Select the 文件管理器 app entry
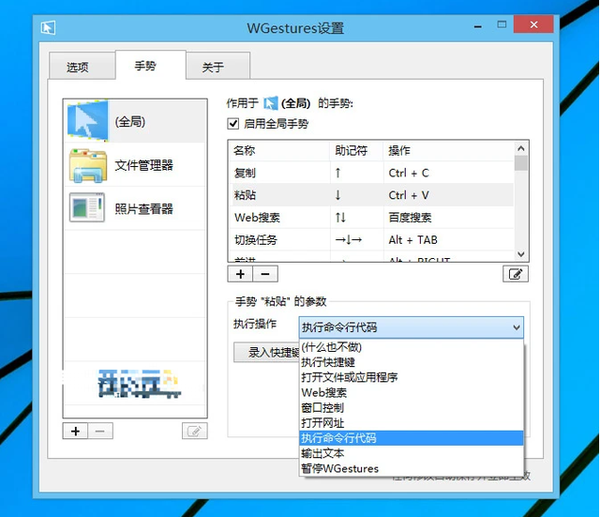 click(x=135, y=165)
